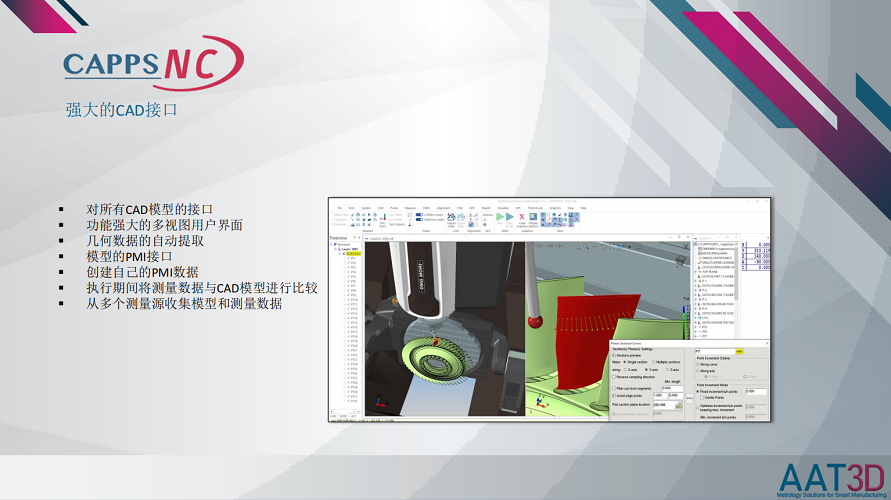
Task: Enable the Sections preview checkbox
Action: point(613,355)
